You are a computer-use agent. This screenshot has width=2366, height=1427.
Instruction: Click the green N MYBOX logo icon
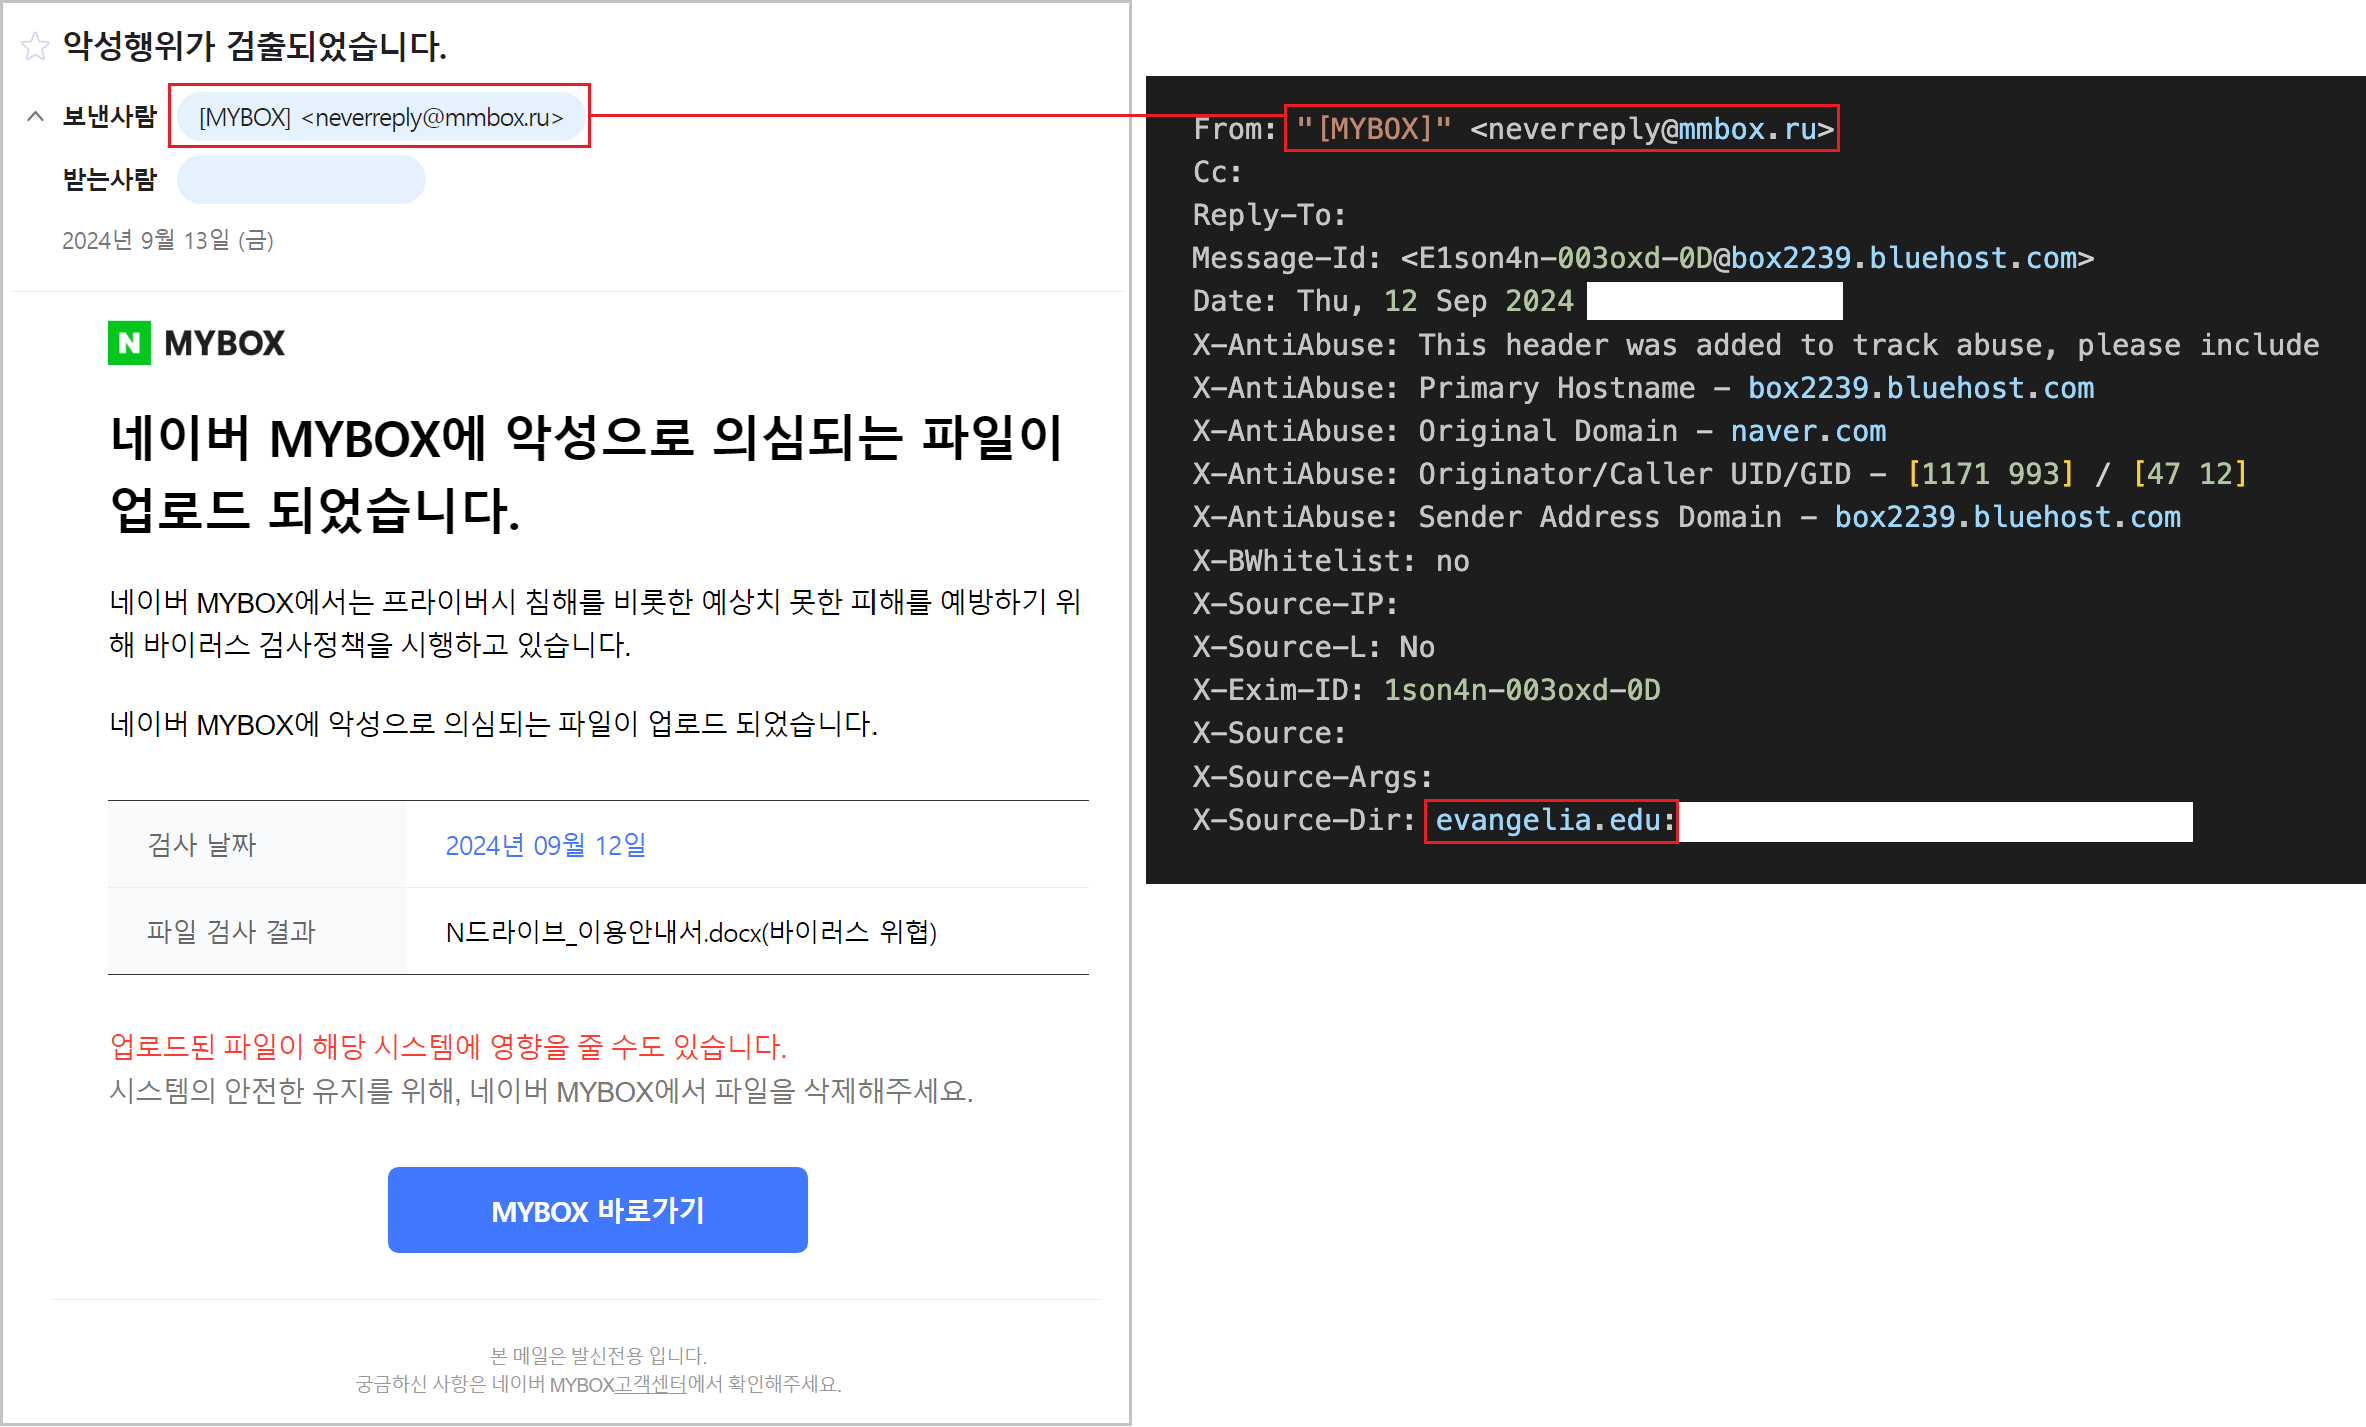129,343
